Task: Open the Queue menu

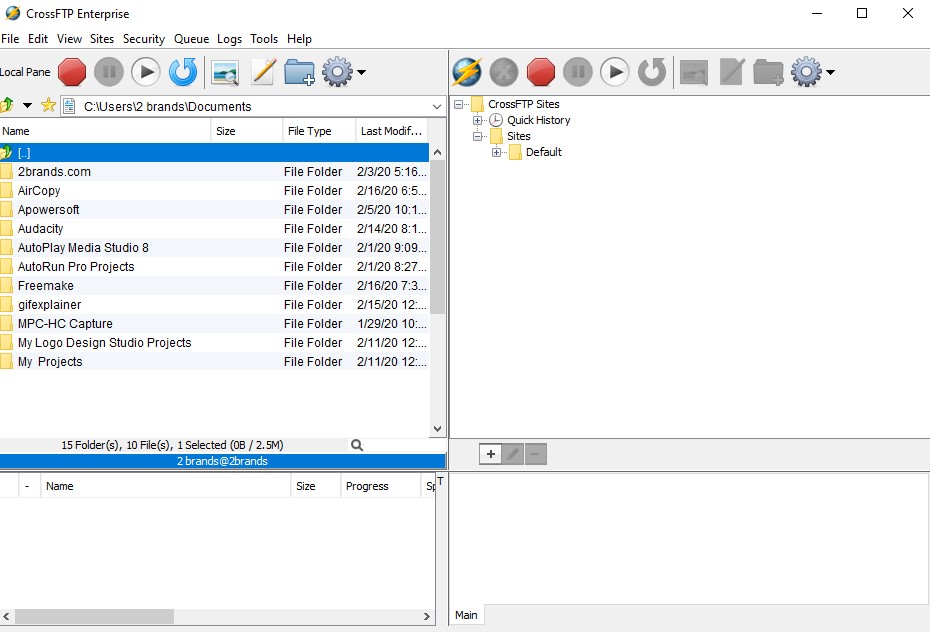Action: 192,39
